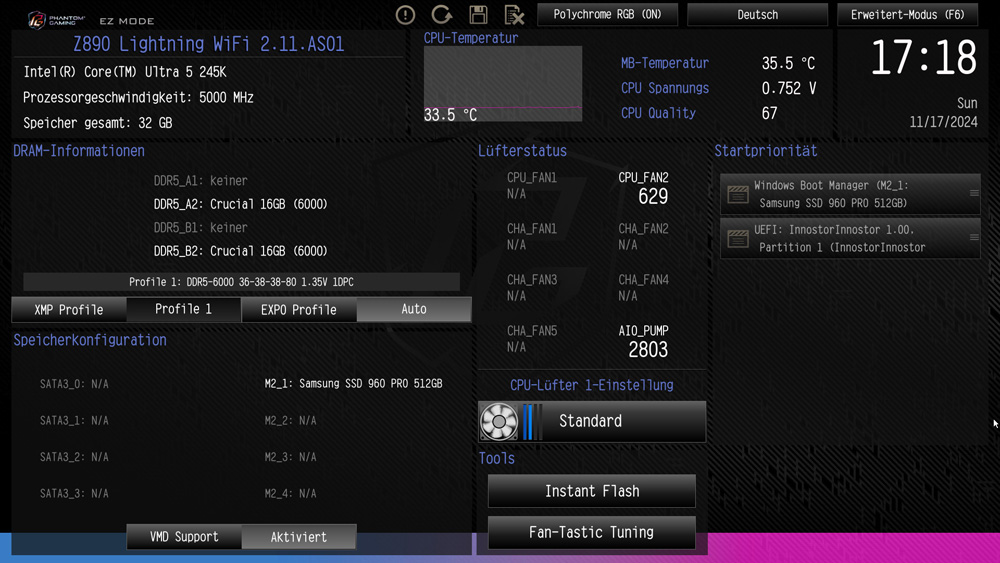
Task: Click the DRAM-Informationen heading
Action: pyautogui.click(x=79, y=151)
